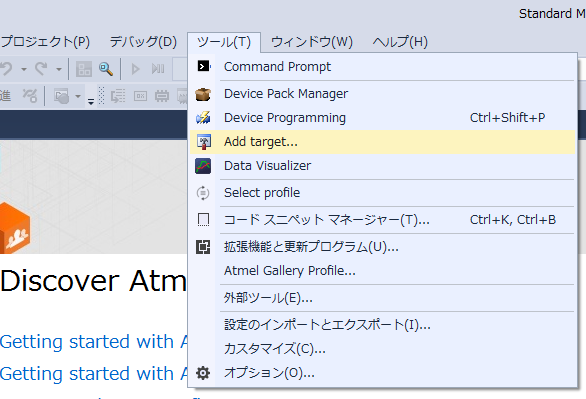Image resolution: width=586 pixels, height=399 pixels.
Task: Select Add target... menu entry
Action: 382,142
